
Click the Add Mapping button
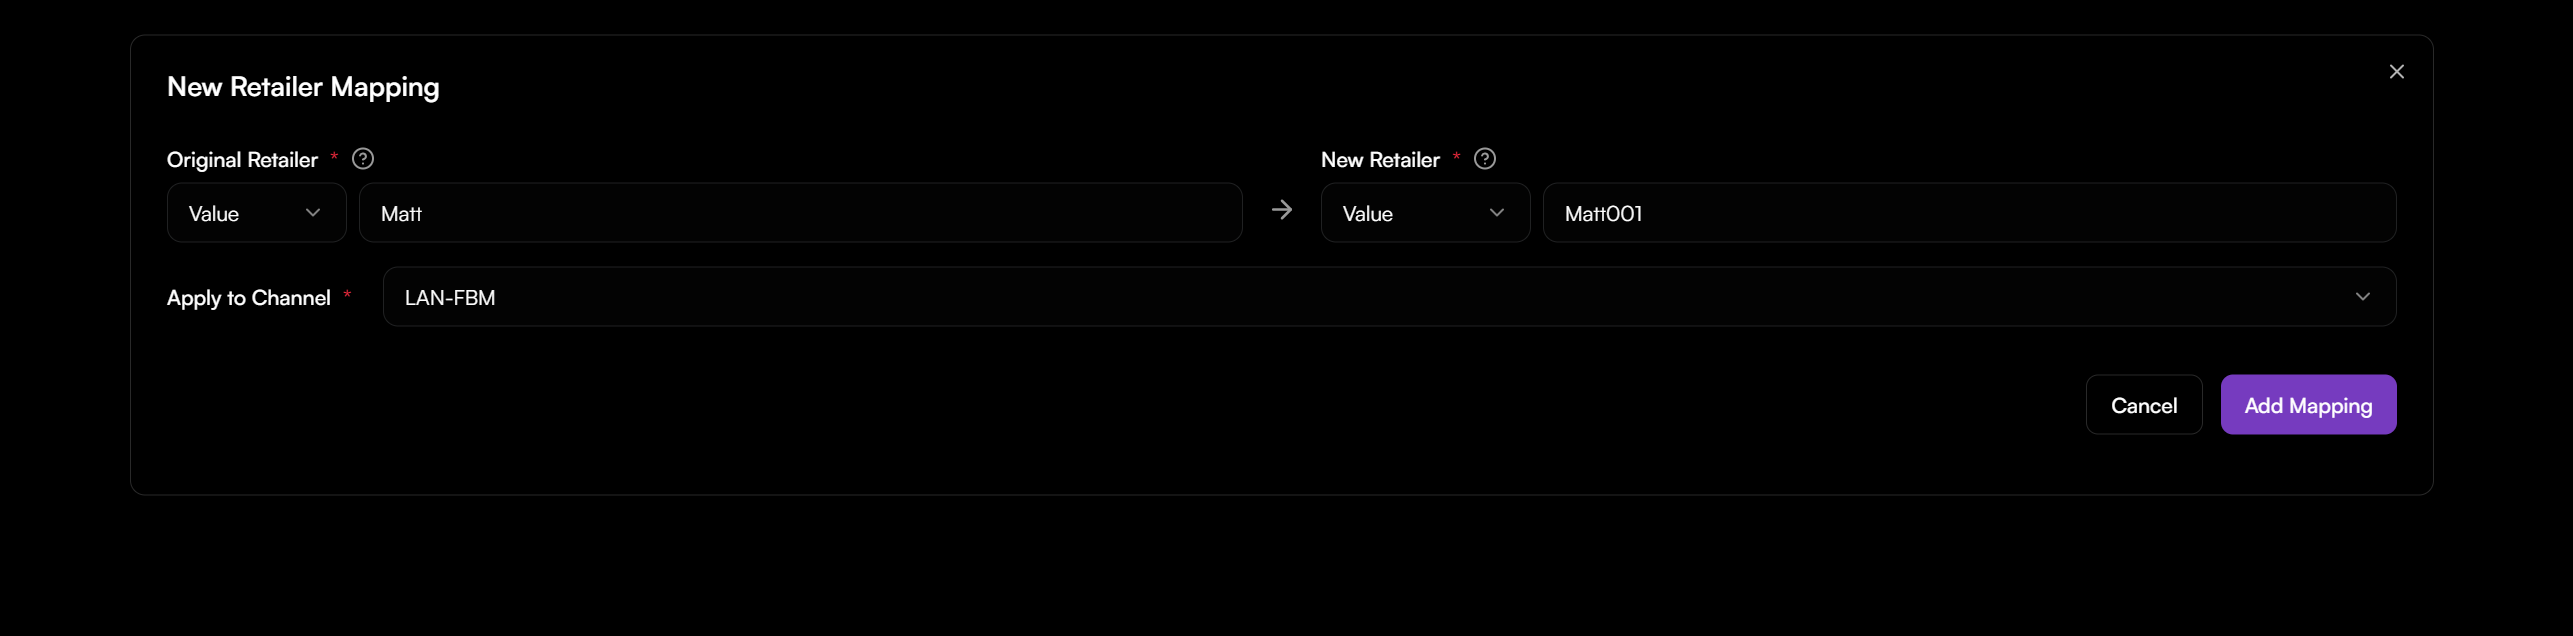(2307, 405)
